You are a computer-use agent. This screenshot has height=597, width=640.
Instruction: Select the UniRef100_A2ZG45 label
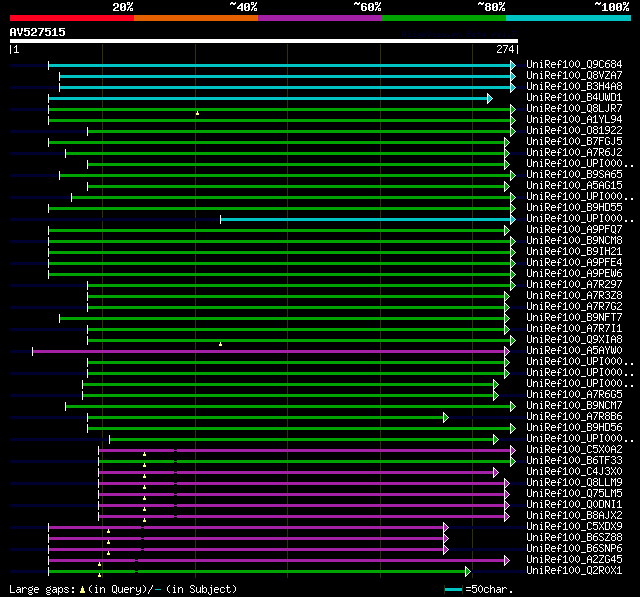(x=574, y=560)
